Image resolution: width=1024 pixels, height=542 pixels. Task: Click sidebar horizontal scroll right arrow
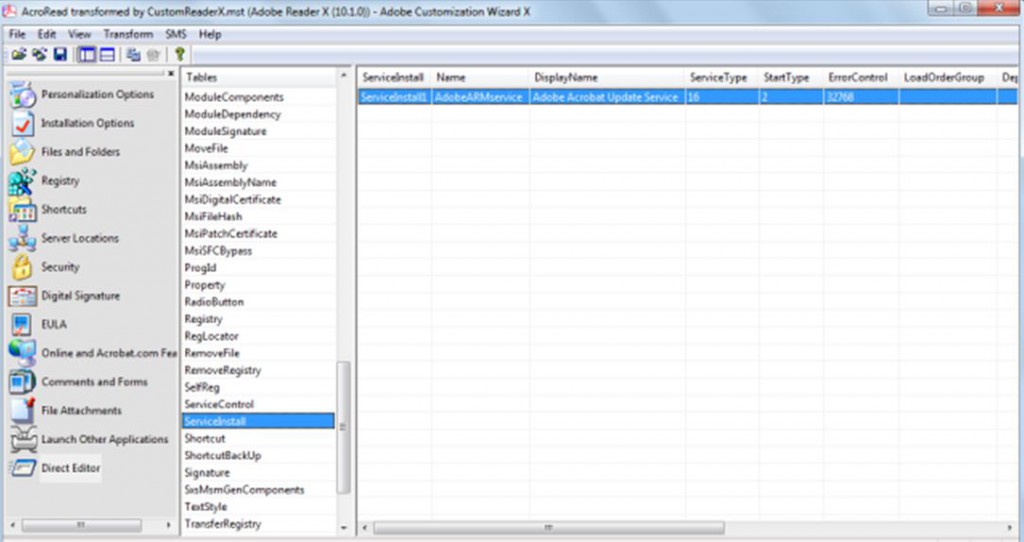click(x=168, y=525)
